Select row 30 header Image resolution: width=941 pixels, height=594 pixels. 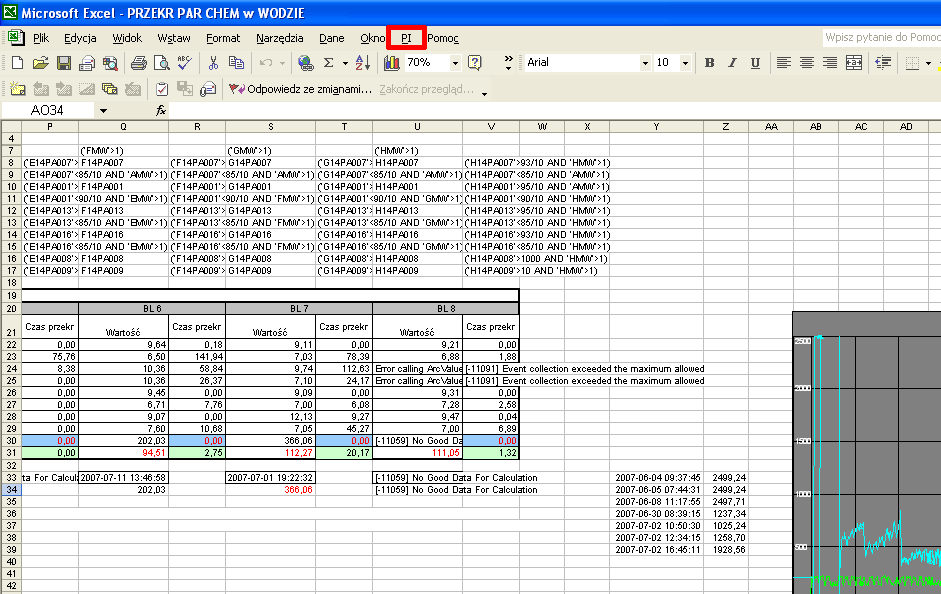11,441
